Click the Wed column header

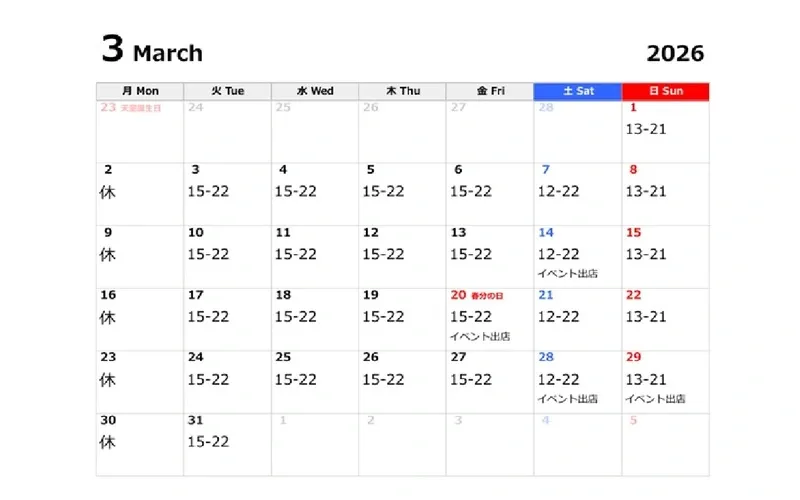coord(315,91)
